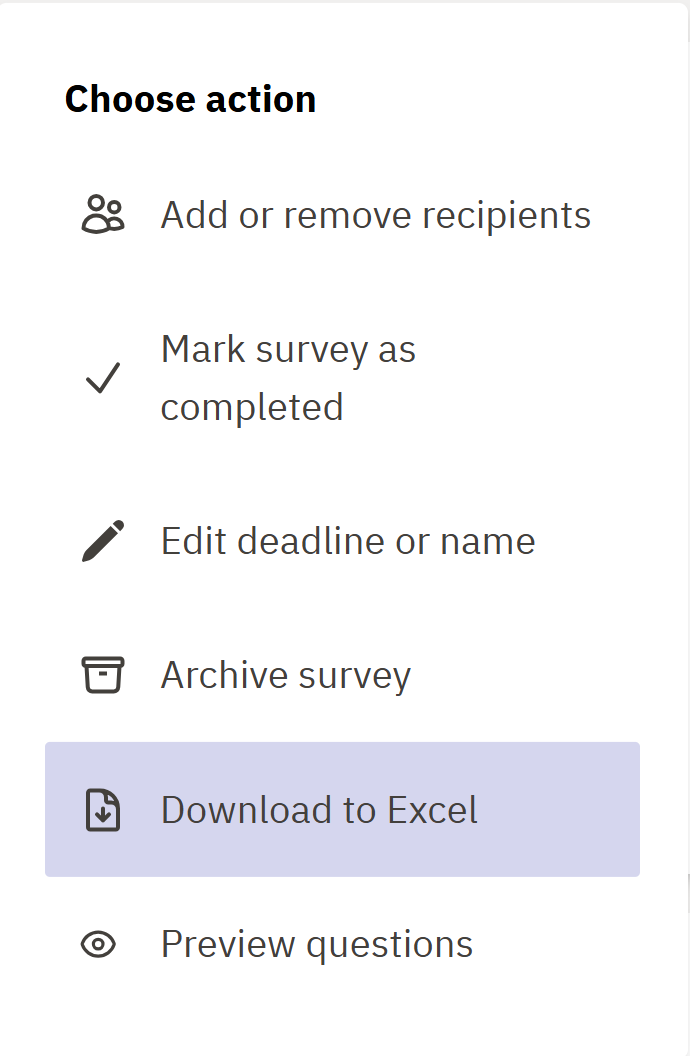The width and height of the screenshot is (690, 1056).
Task: Click the word "Excel" in the download option
Action: [x=433, y=810]
